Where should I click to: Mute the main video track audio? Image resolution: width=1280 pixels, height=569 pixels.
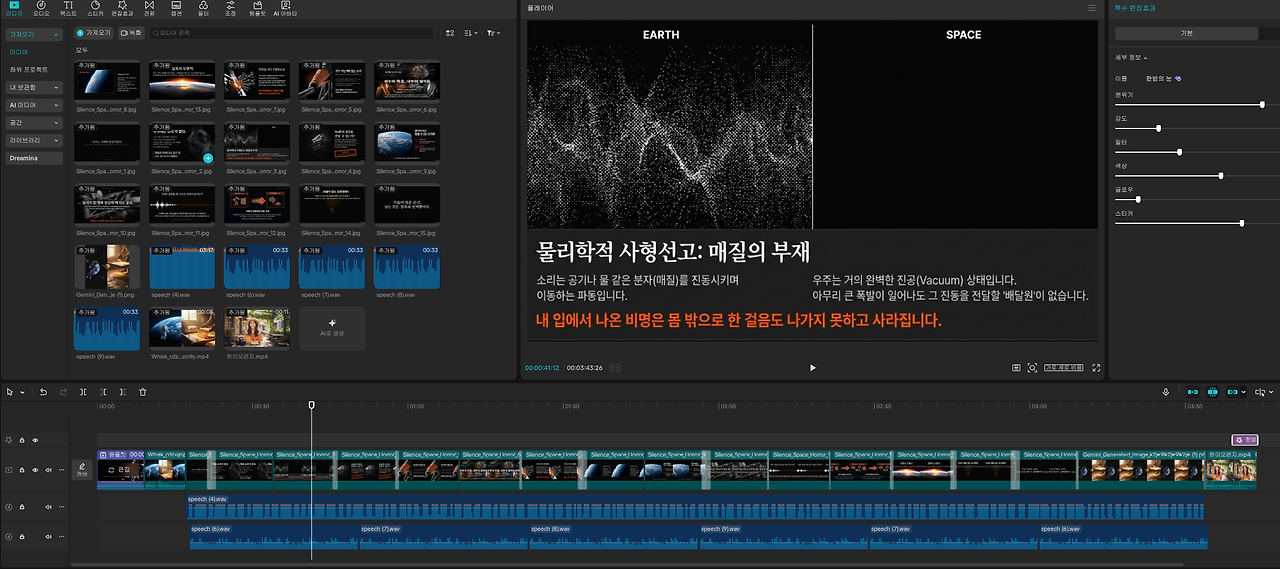48,470
